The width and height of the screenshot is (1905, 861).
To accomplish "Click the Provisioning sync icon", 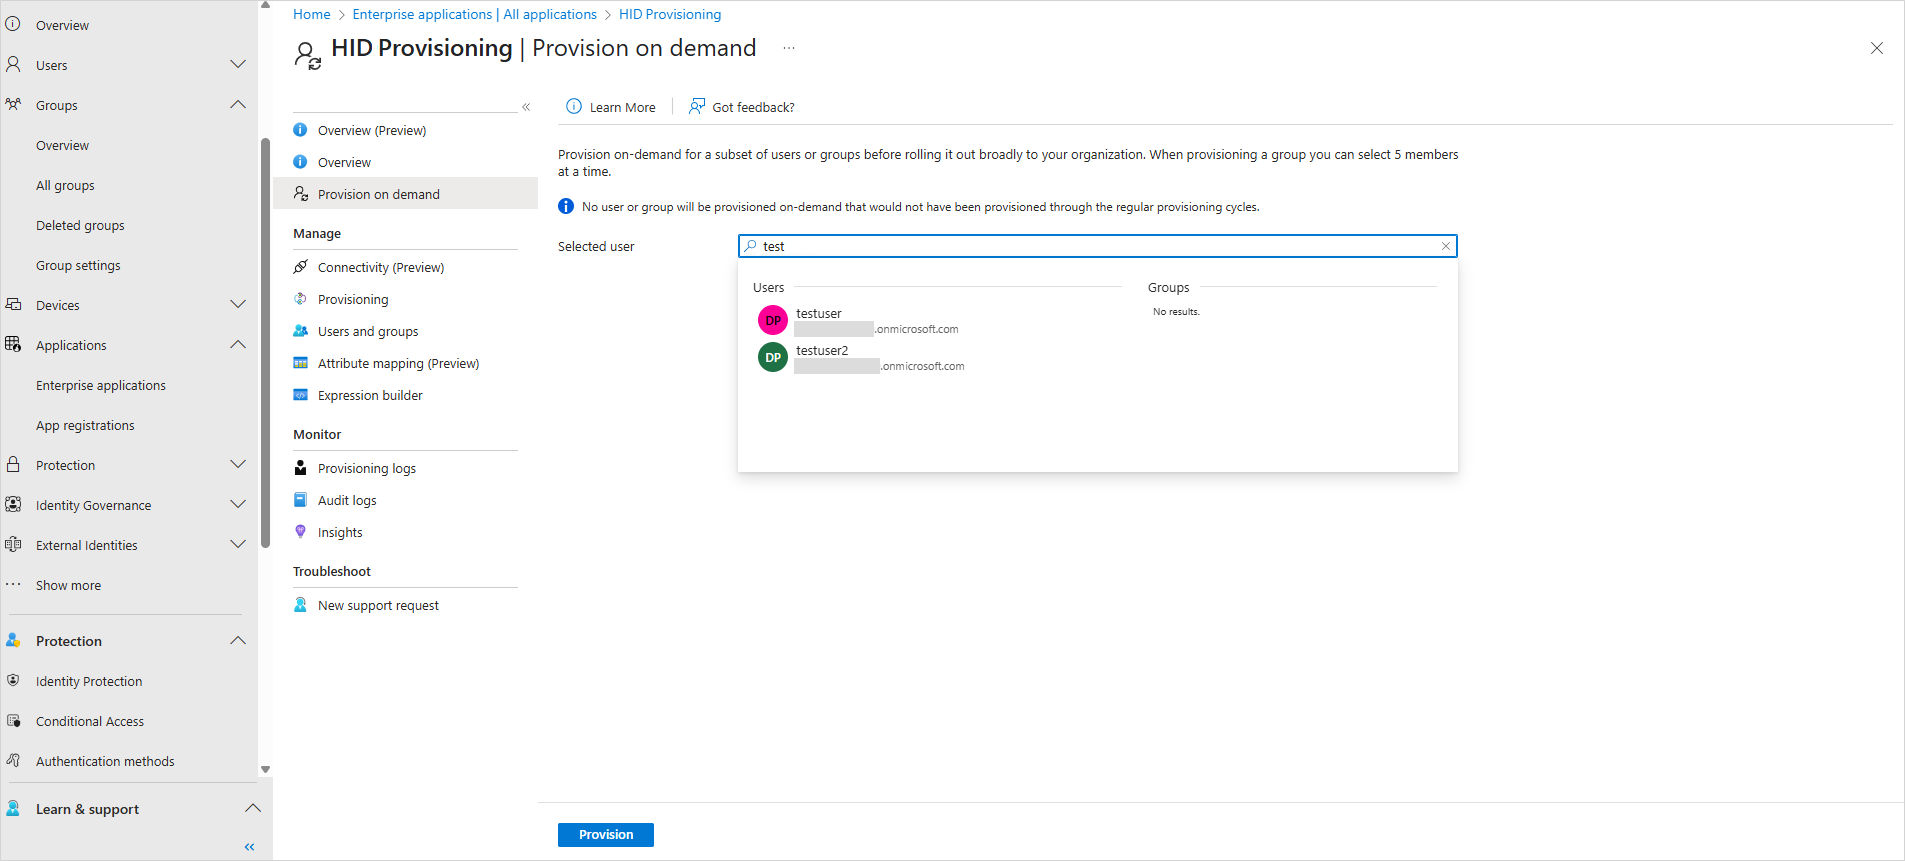I will coord(300,299).
